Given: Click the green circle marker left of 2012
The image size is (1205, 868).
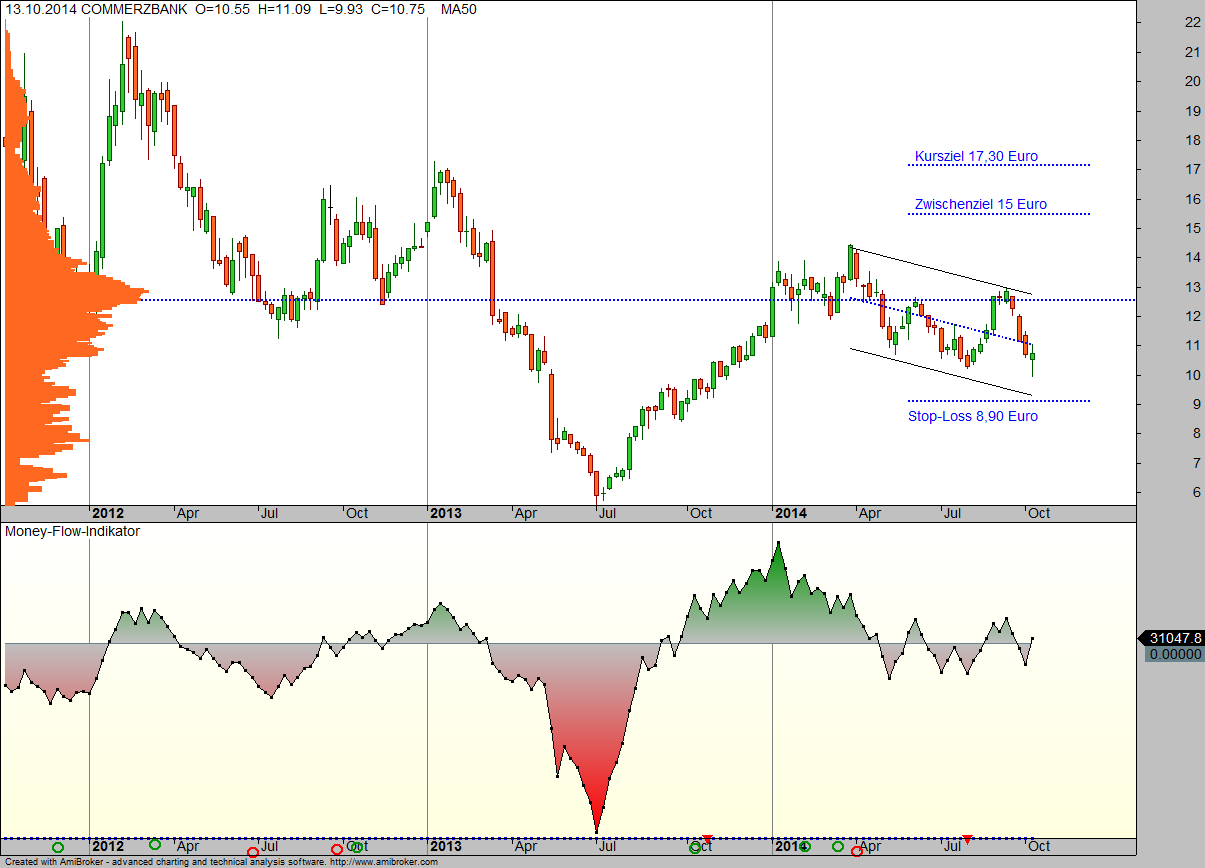Looking at the screenshot, I should click(x=58, y=847).
